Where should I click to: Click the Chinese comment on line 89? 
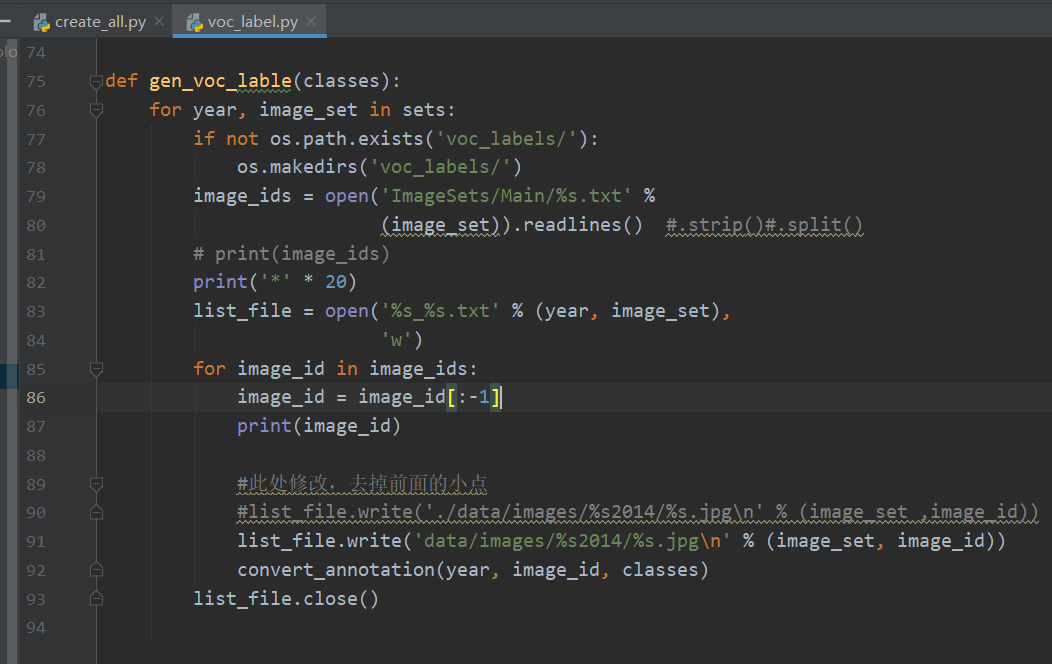point(360,483)
